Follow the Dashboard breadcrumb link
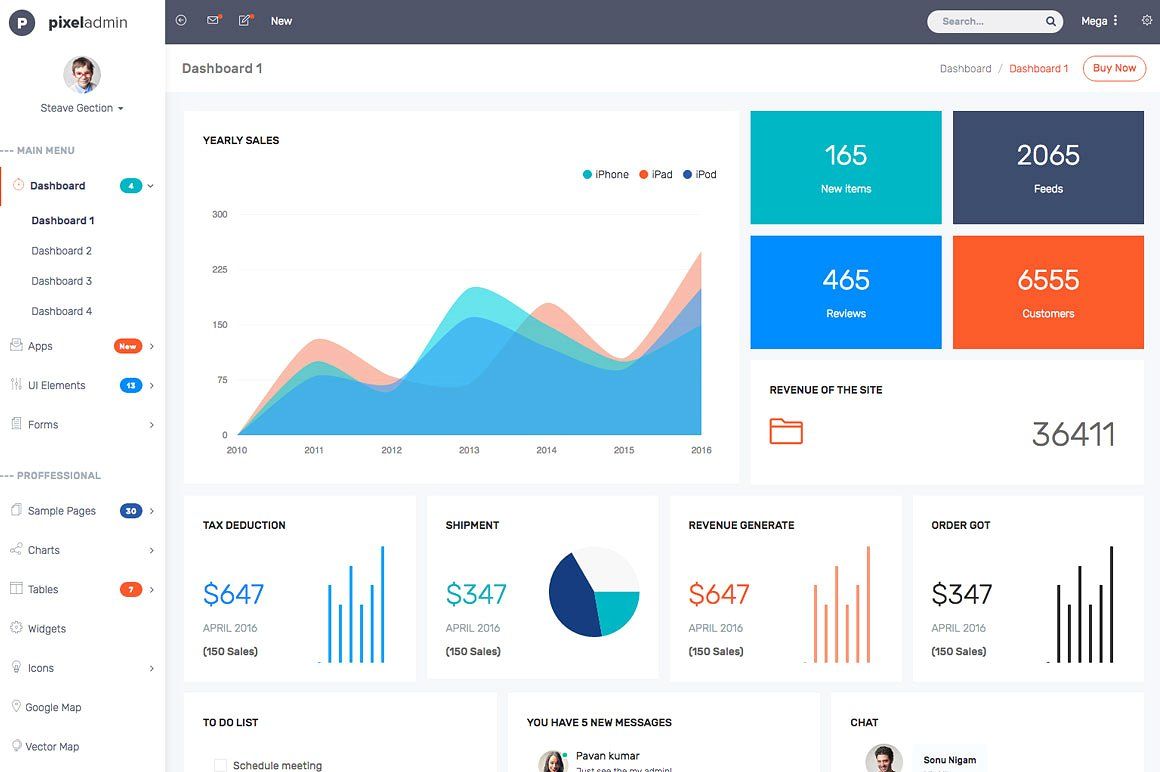1160x772 pixels. 965,68
